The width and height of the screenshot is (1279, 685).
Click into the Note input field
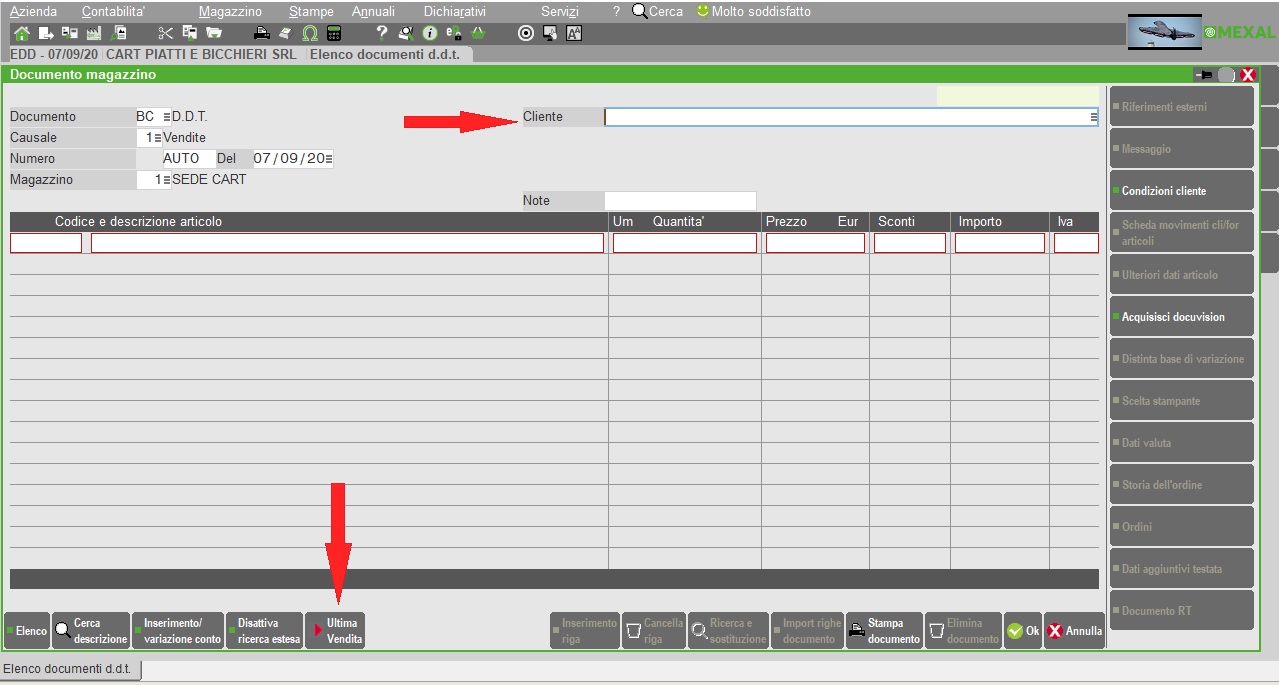click(680, 201)
